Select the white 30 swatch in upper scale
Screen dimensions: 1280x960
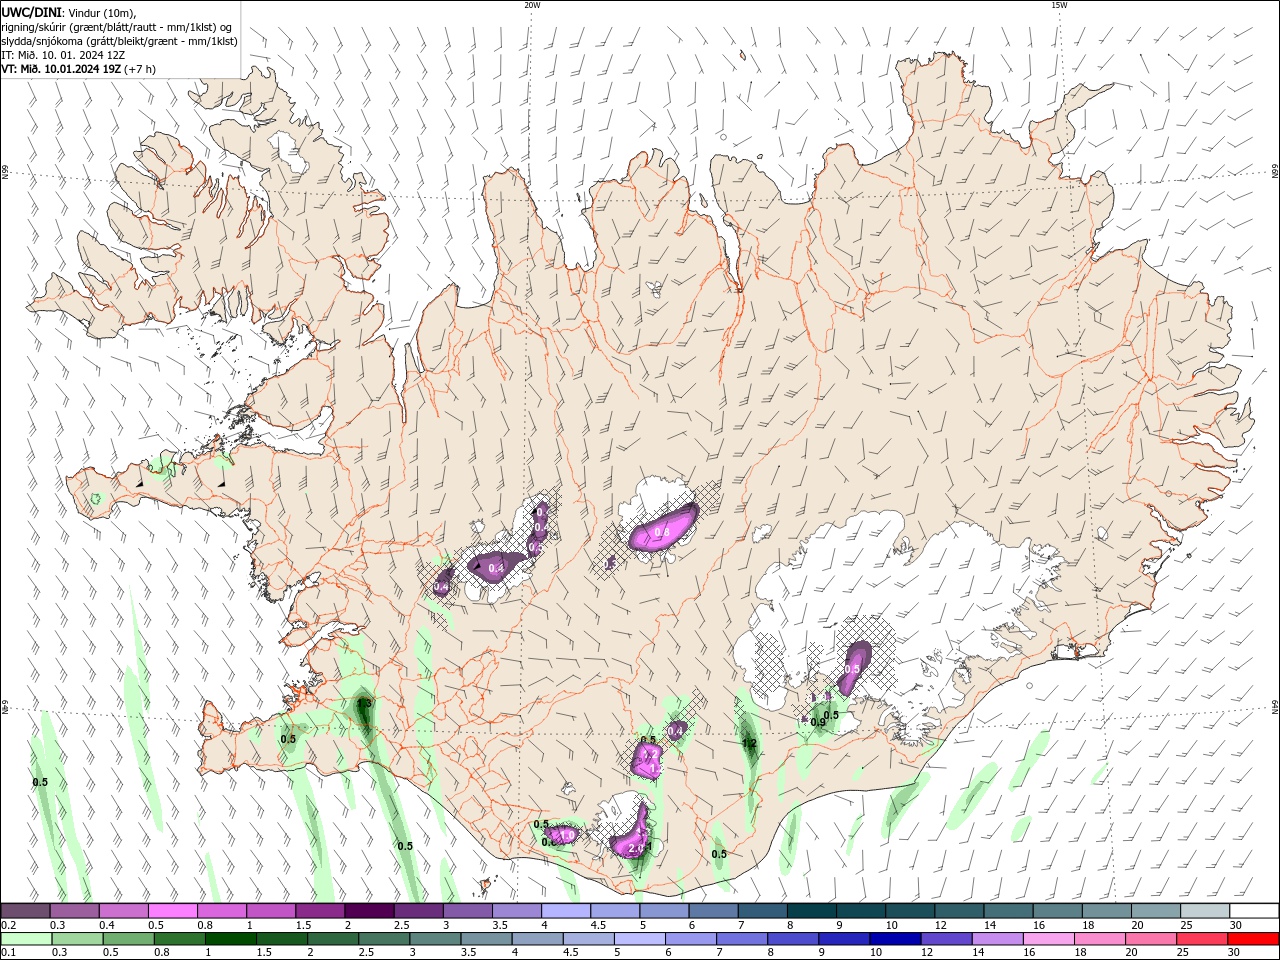click(1254, 911)
